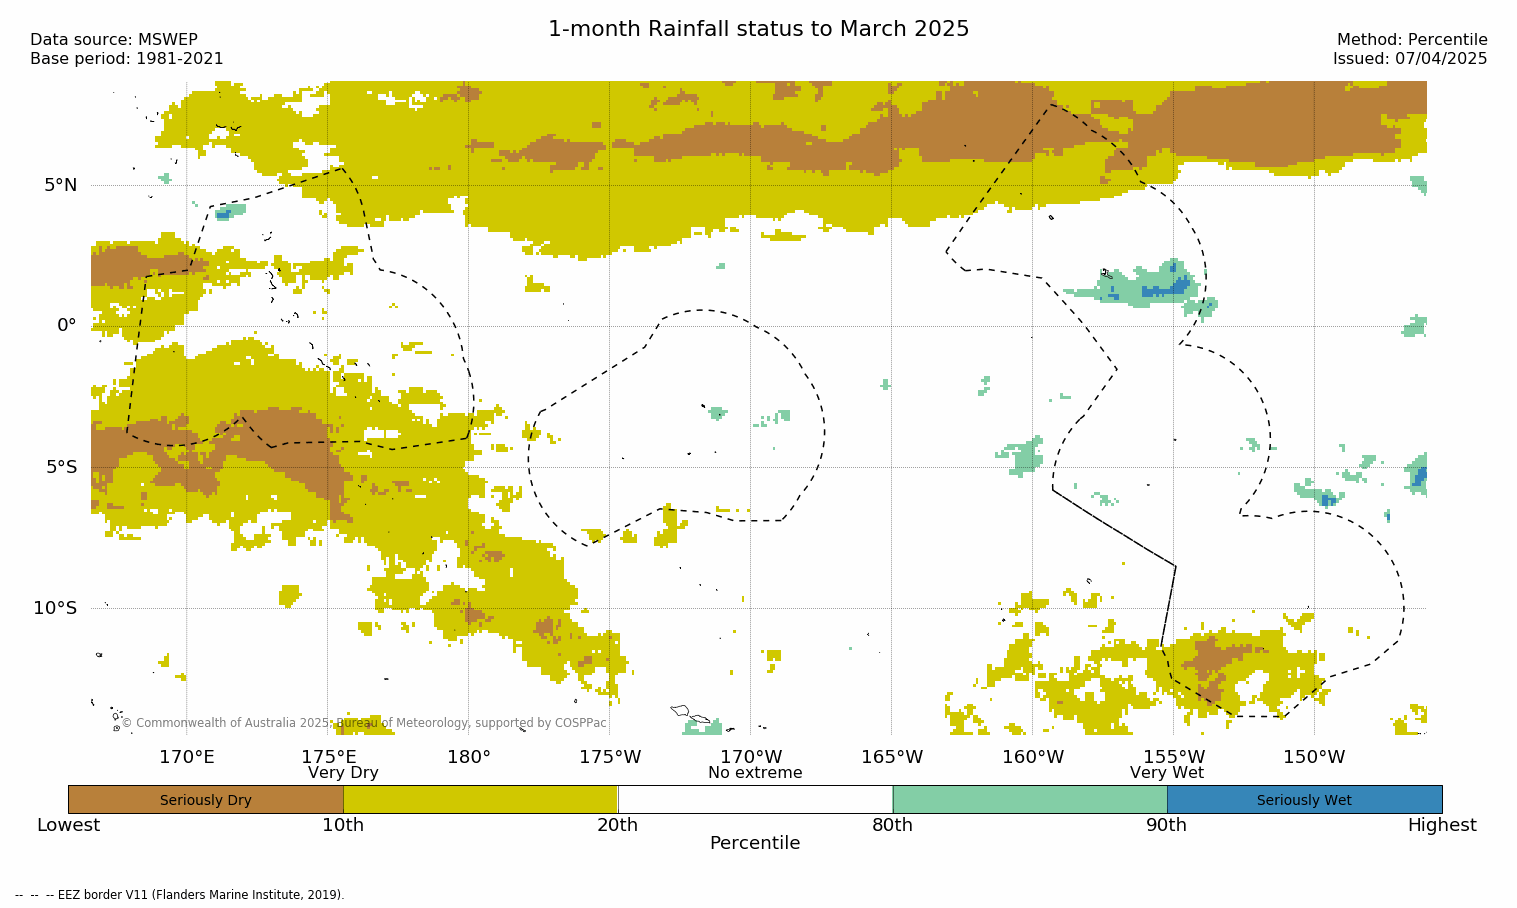Click the 5°N latitude label

[x=60, y=185]
